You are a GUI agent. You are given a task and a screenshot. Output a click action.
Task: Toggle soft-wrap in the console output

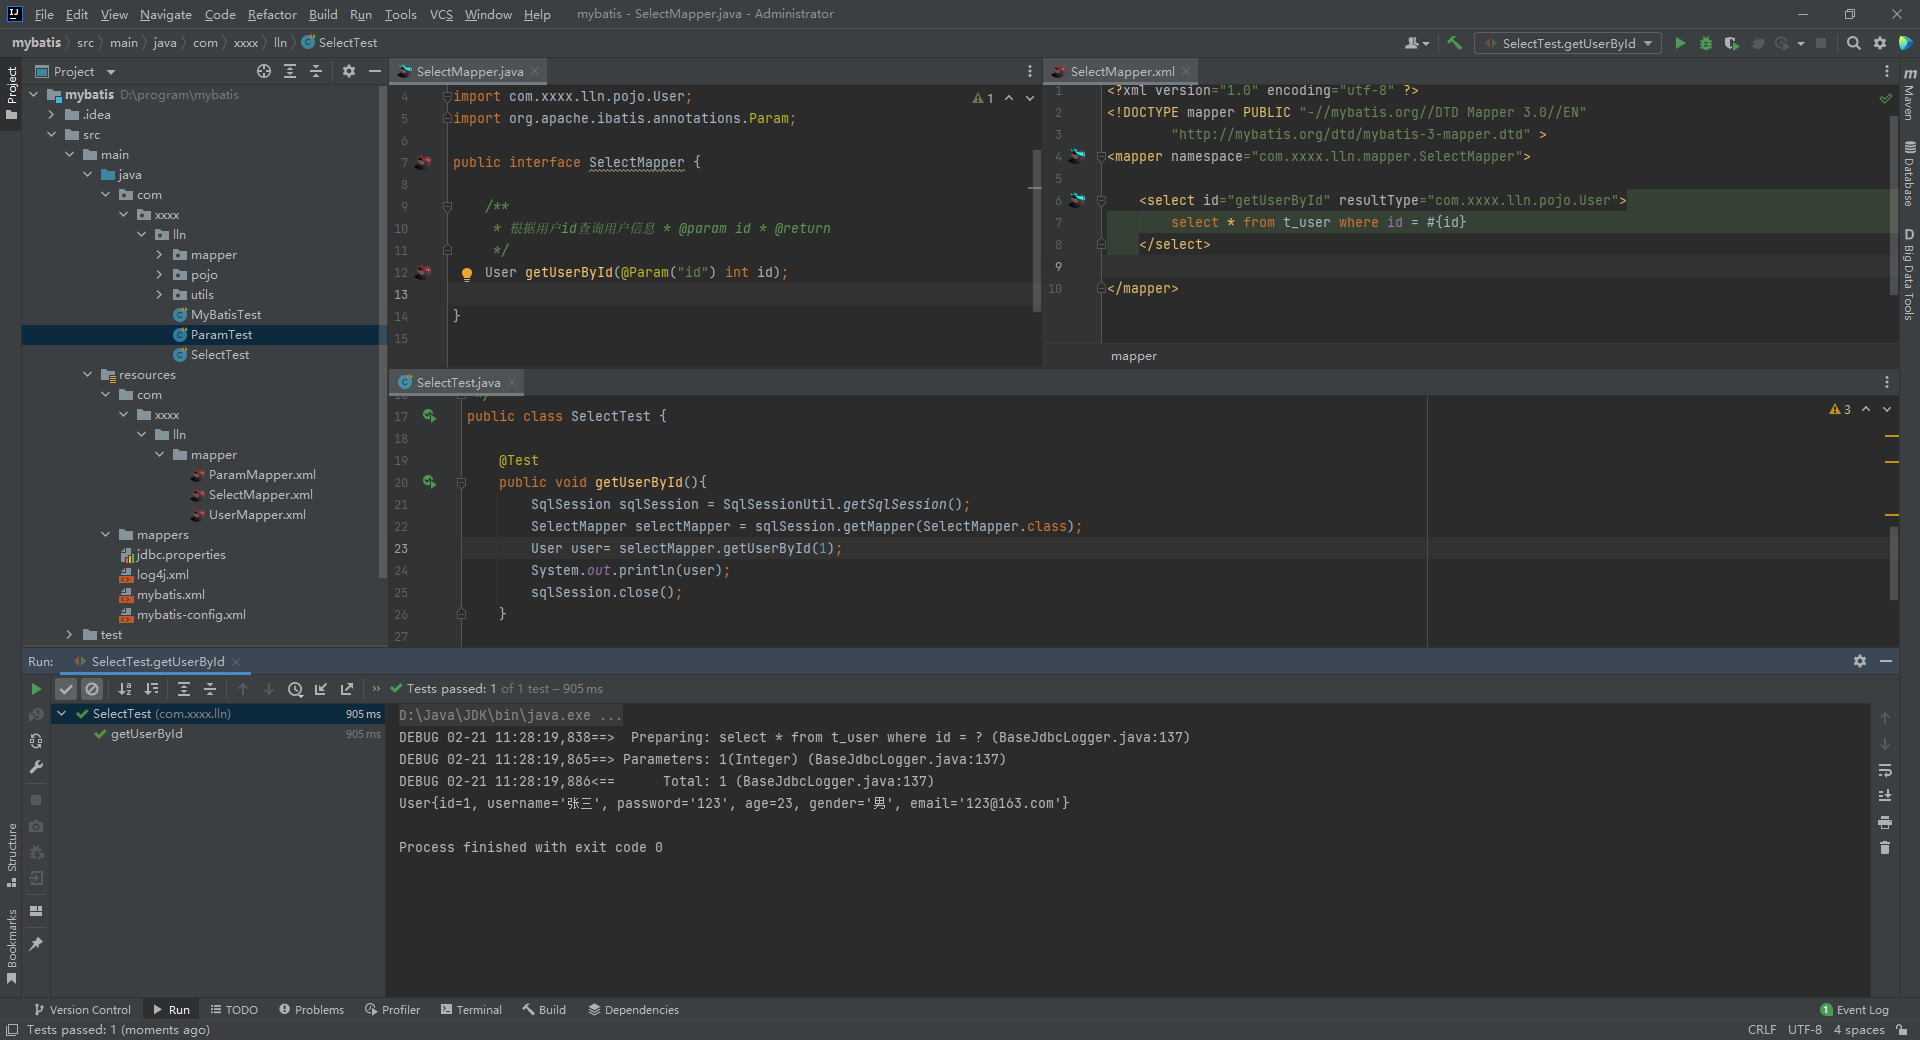[x=1885, y=770]
